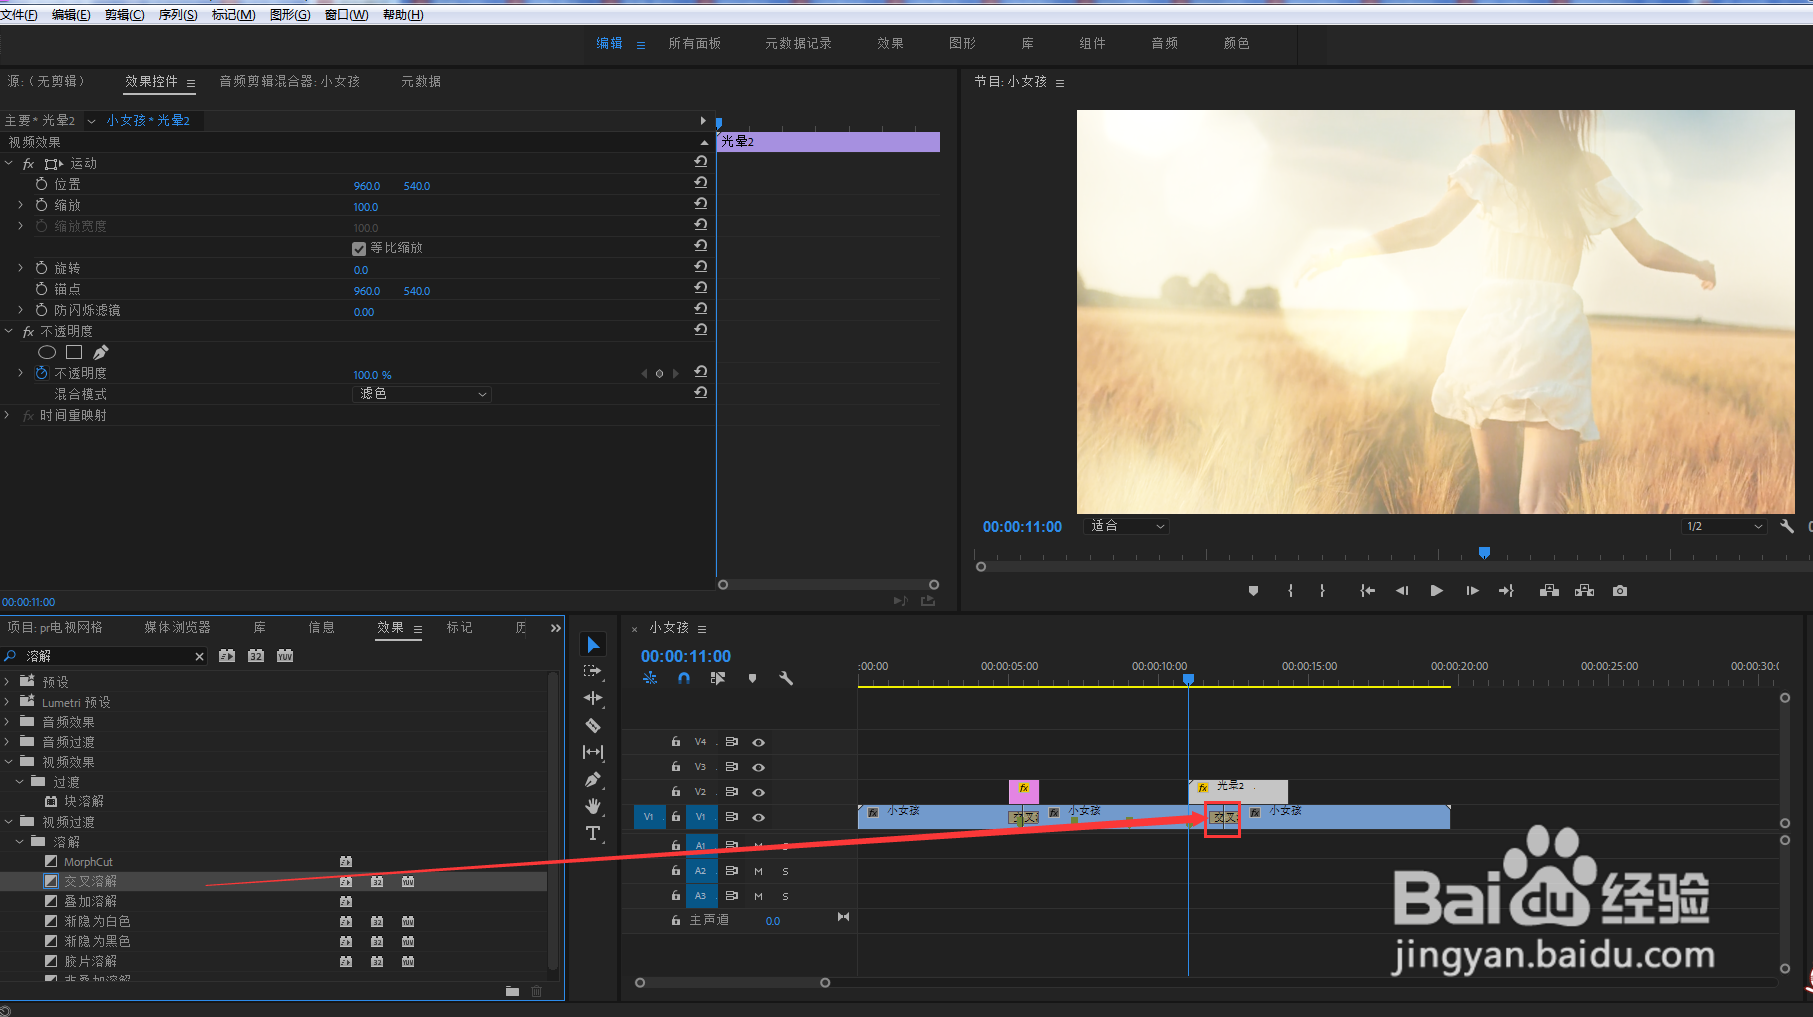Open the 混合模式 dropdown showing 滤色
Image resolution: width=1813 pixels, height=1017 pixels.
[423, 394]
